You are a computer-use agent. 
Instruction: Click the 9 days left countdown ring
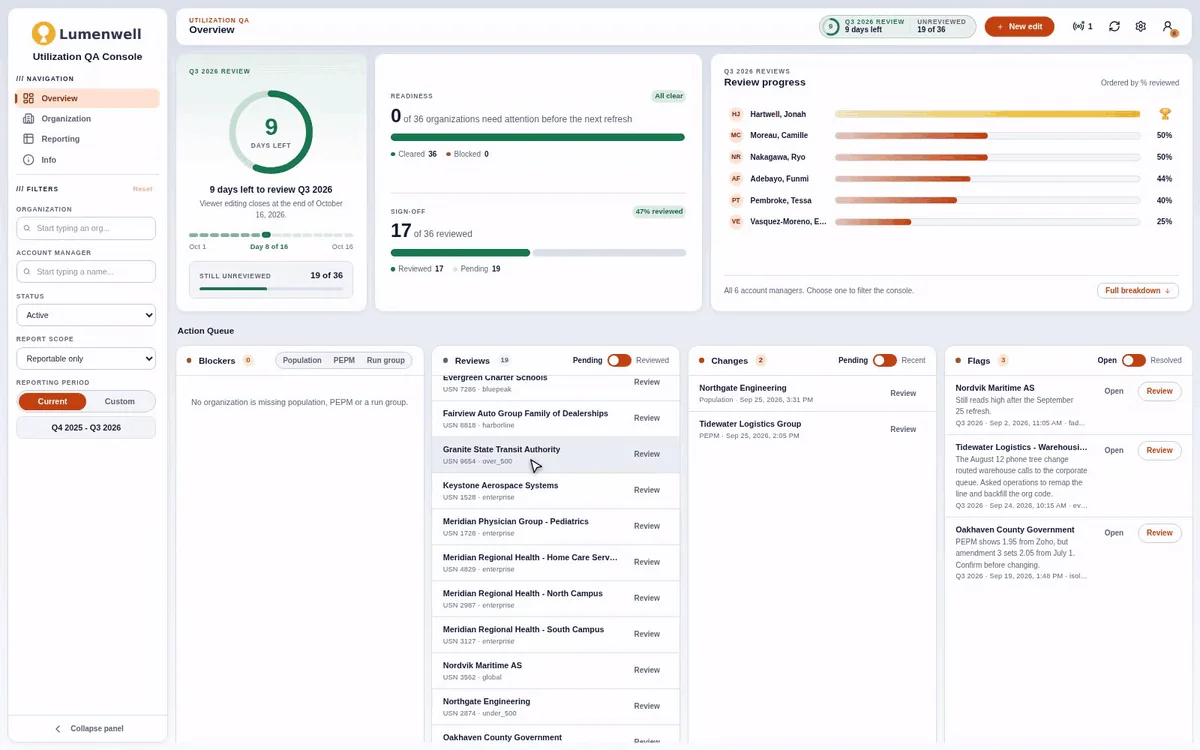271,132
